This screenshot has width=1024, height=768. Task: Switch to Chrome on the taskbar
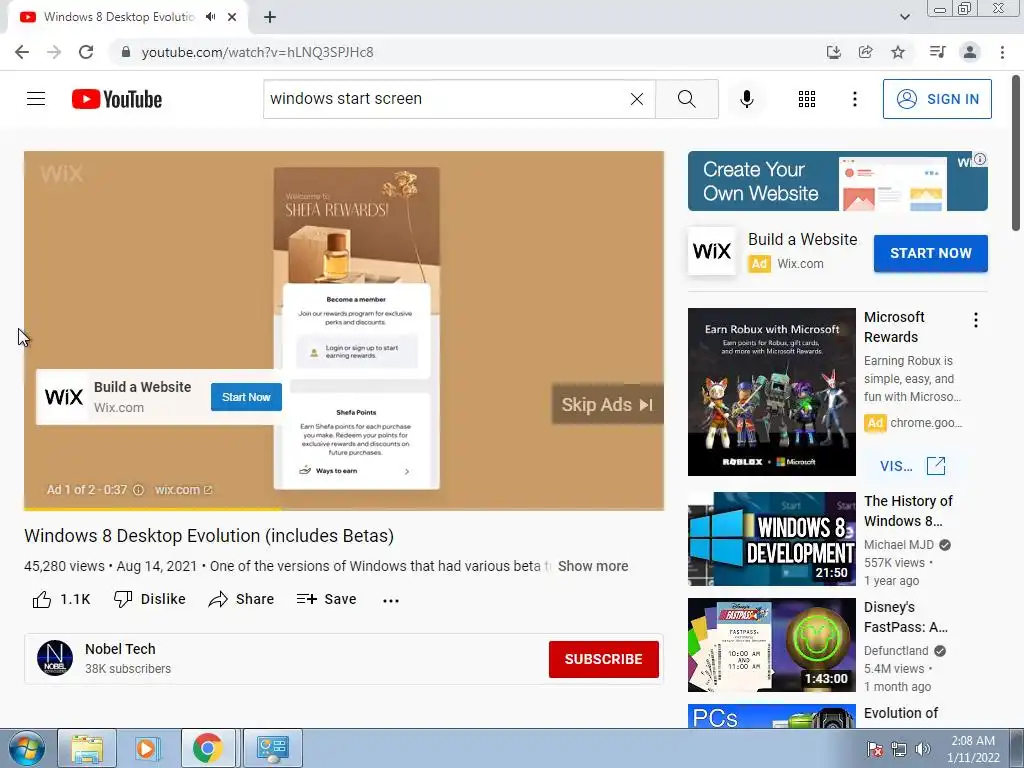point(207,748)
